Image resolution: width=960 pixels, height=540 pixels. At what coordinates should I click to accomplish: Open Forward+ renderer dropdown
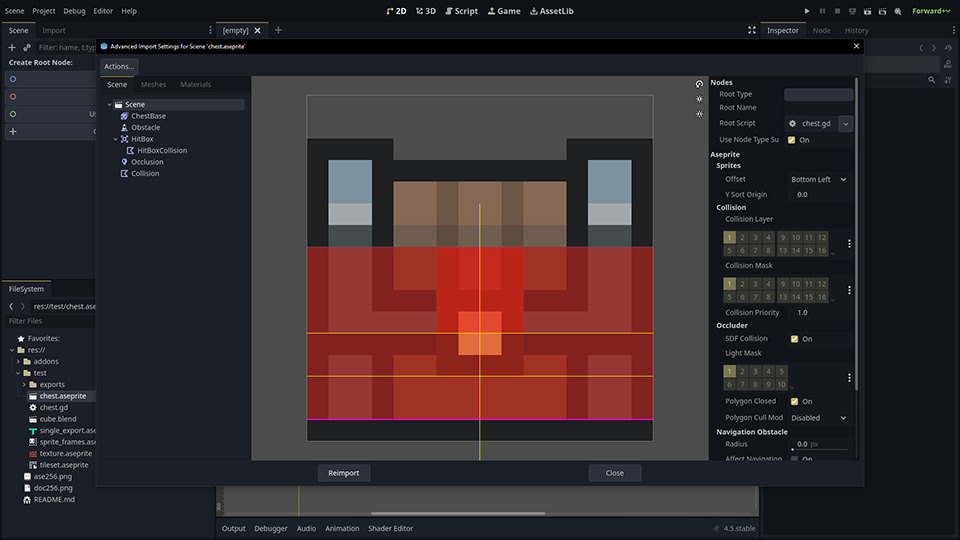[x=931, y=11]
